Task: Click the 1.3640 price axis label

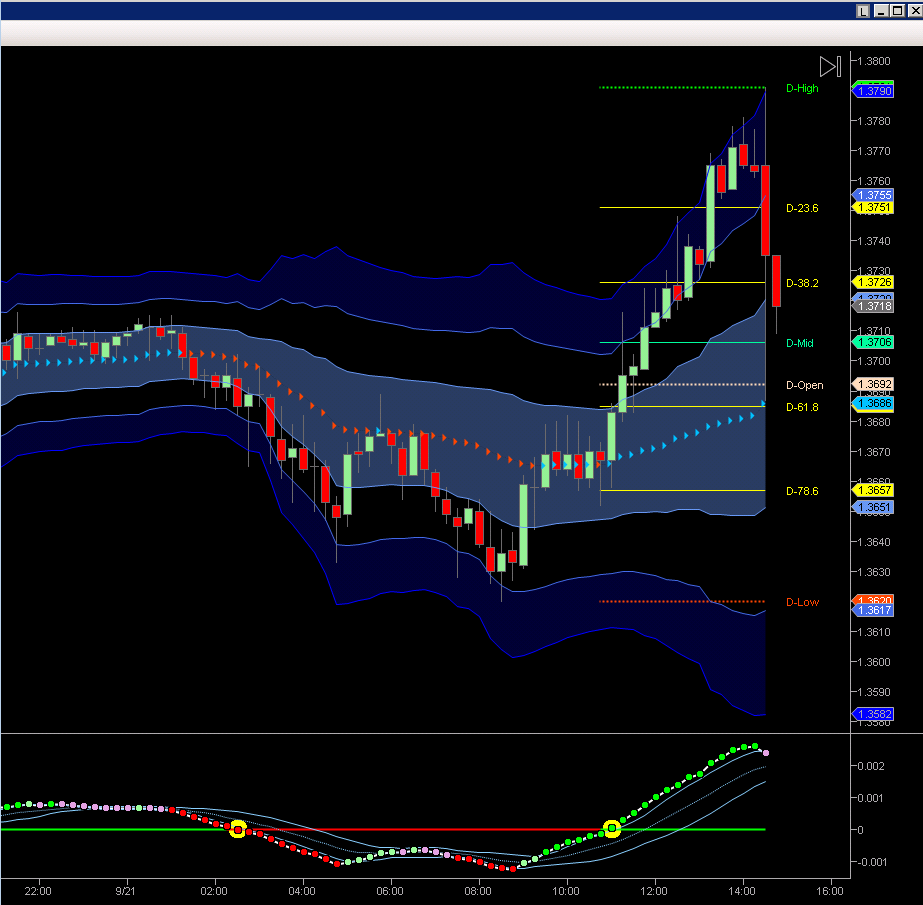Action: 874,542
